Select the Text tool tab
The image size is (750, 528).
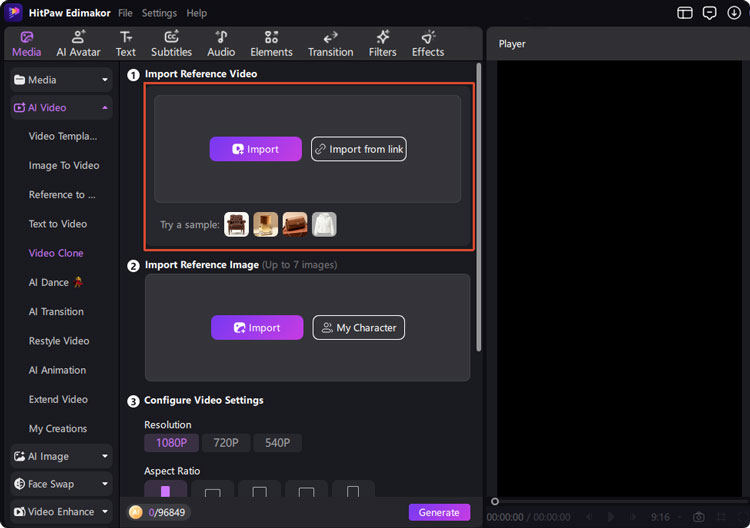(126, 44)
